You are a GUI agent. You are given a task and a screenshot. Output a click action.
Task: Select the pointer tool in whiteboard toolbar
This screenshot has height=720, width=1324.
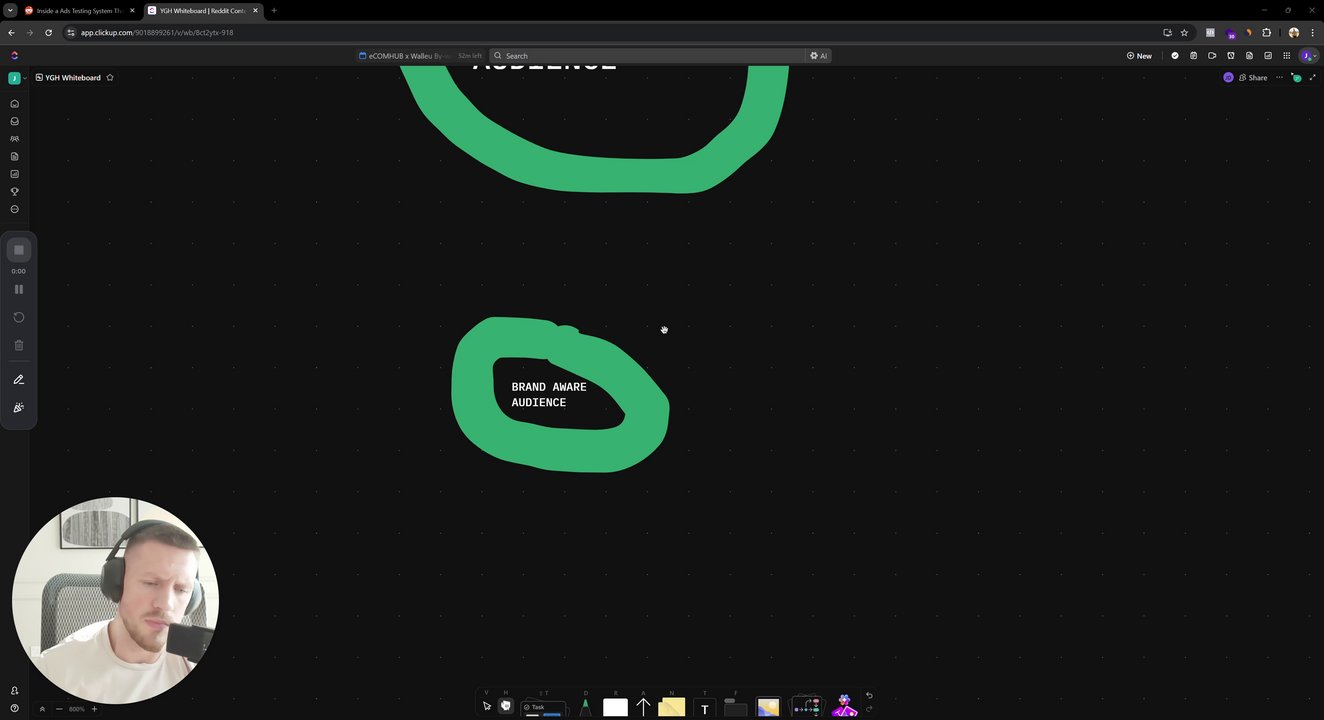pos(487,706)
